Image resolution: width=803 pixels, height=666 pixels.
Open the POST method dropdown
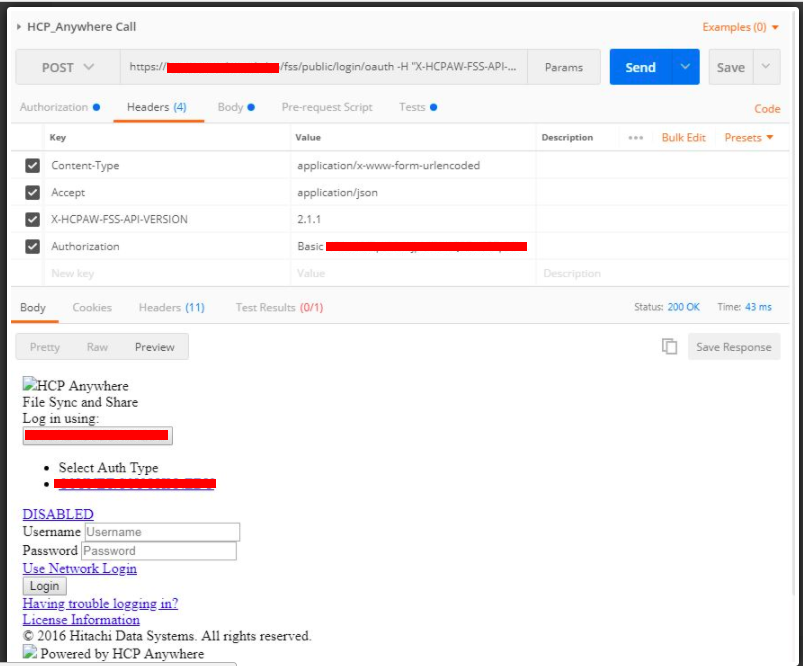[x=68, y=67]
